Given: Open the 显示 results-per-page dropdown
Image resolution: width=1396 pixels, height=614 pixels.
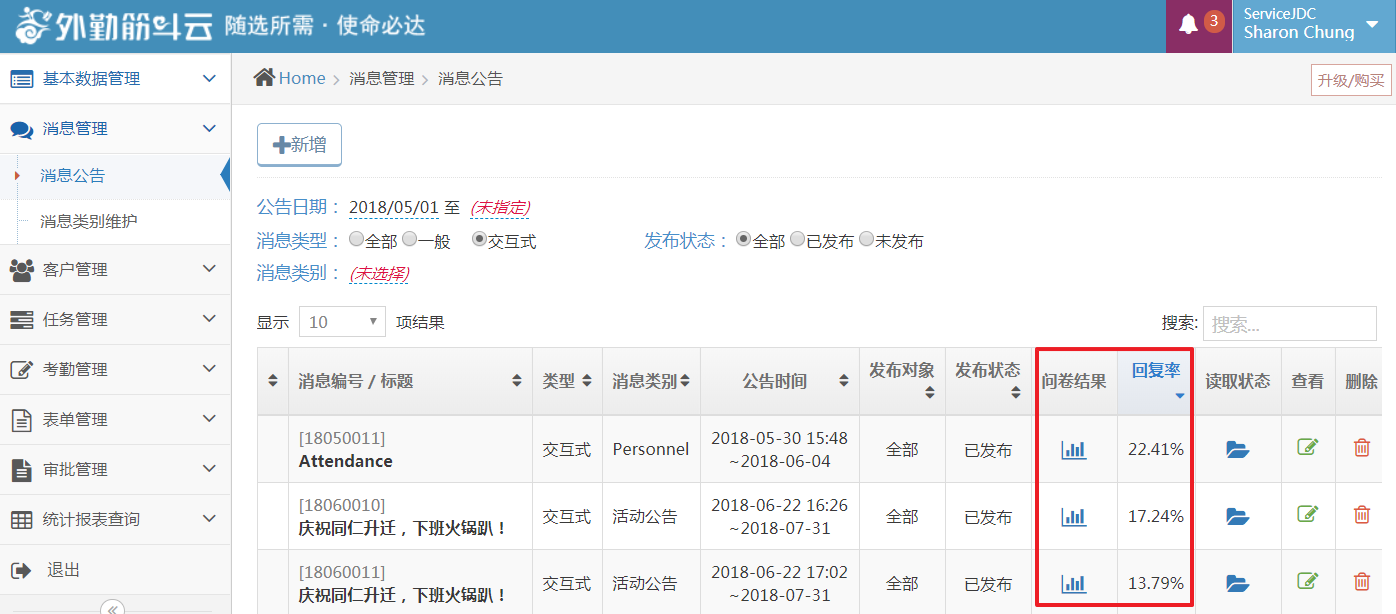Looking at the screenshot, I should (x=342, y=322).
